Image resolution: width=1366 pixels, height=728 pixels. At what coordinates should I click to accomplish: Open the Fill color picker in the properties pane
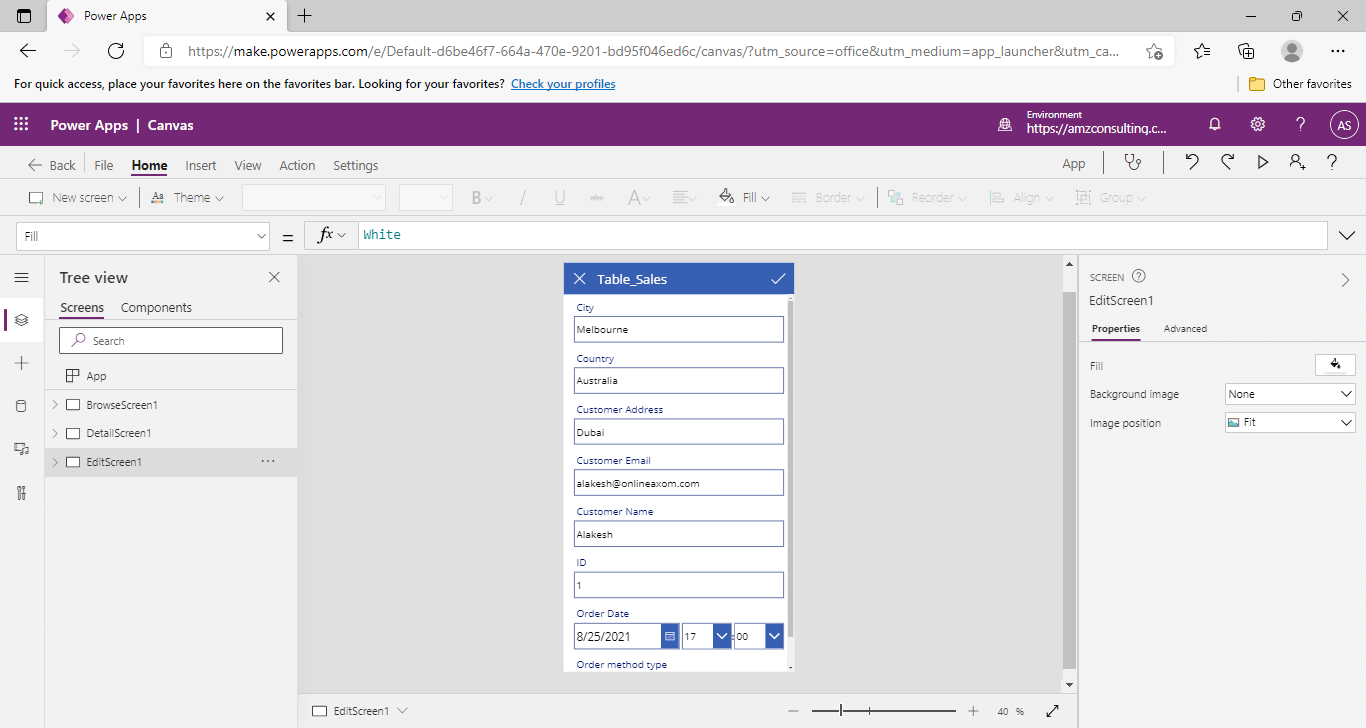pyautogui.click(x=1335, y=365)
